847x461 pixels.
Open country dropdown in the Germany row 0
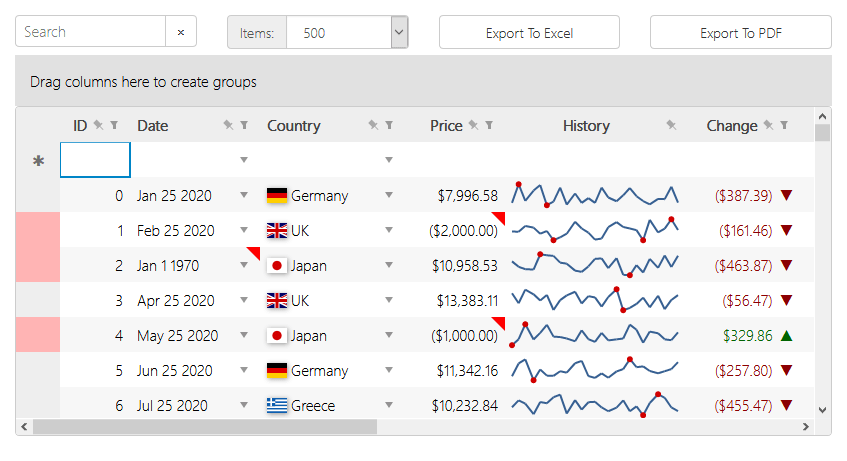(389, 195)
